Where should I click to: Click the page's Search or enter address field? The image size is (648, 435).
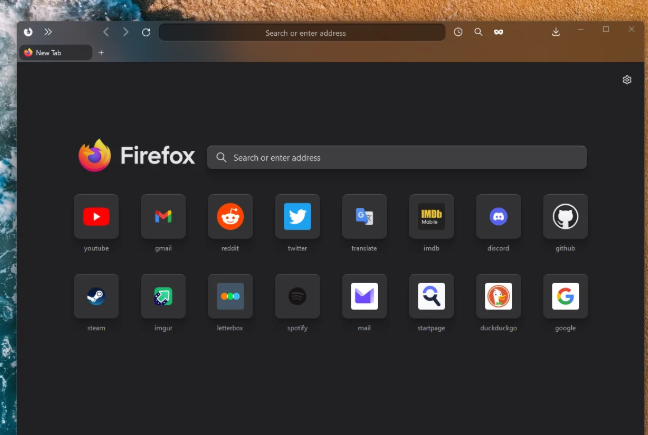click(x=397, y=157)
